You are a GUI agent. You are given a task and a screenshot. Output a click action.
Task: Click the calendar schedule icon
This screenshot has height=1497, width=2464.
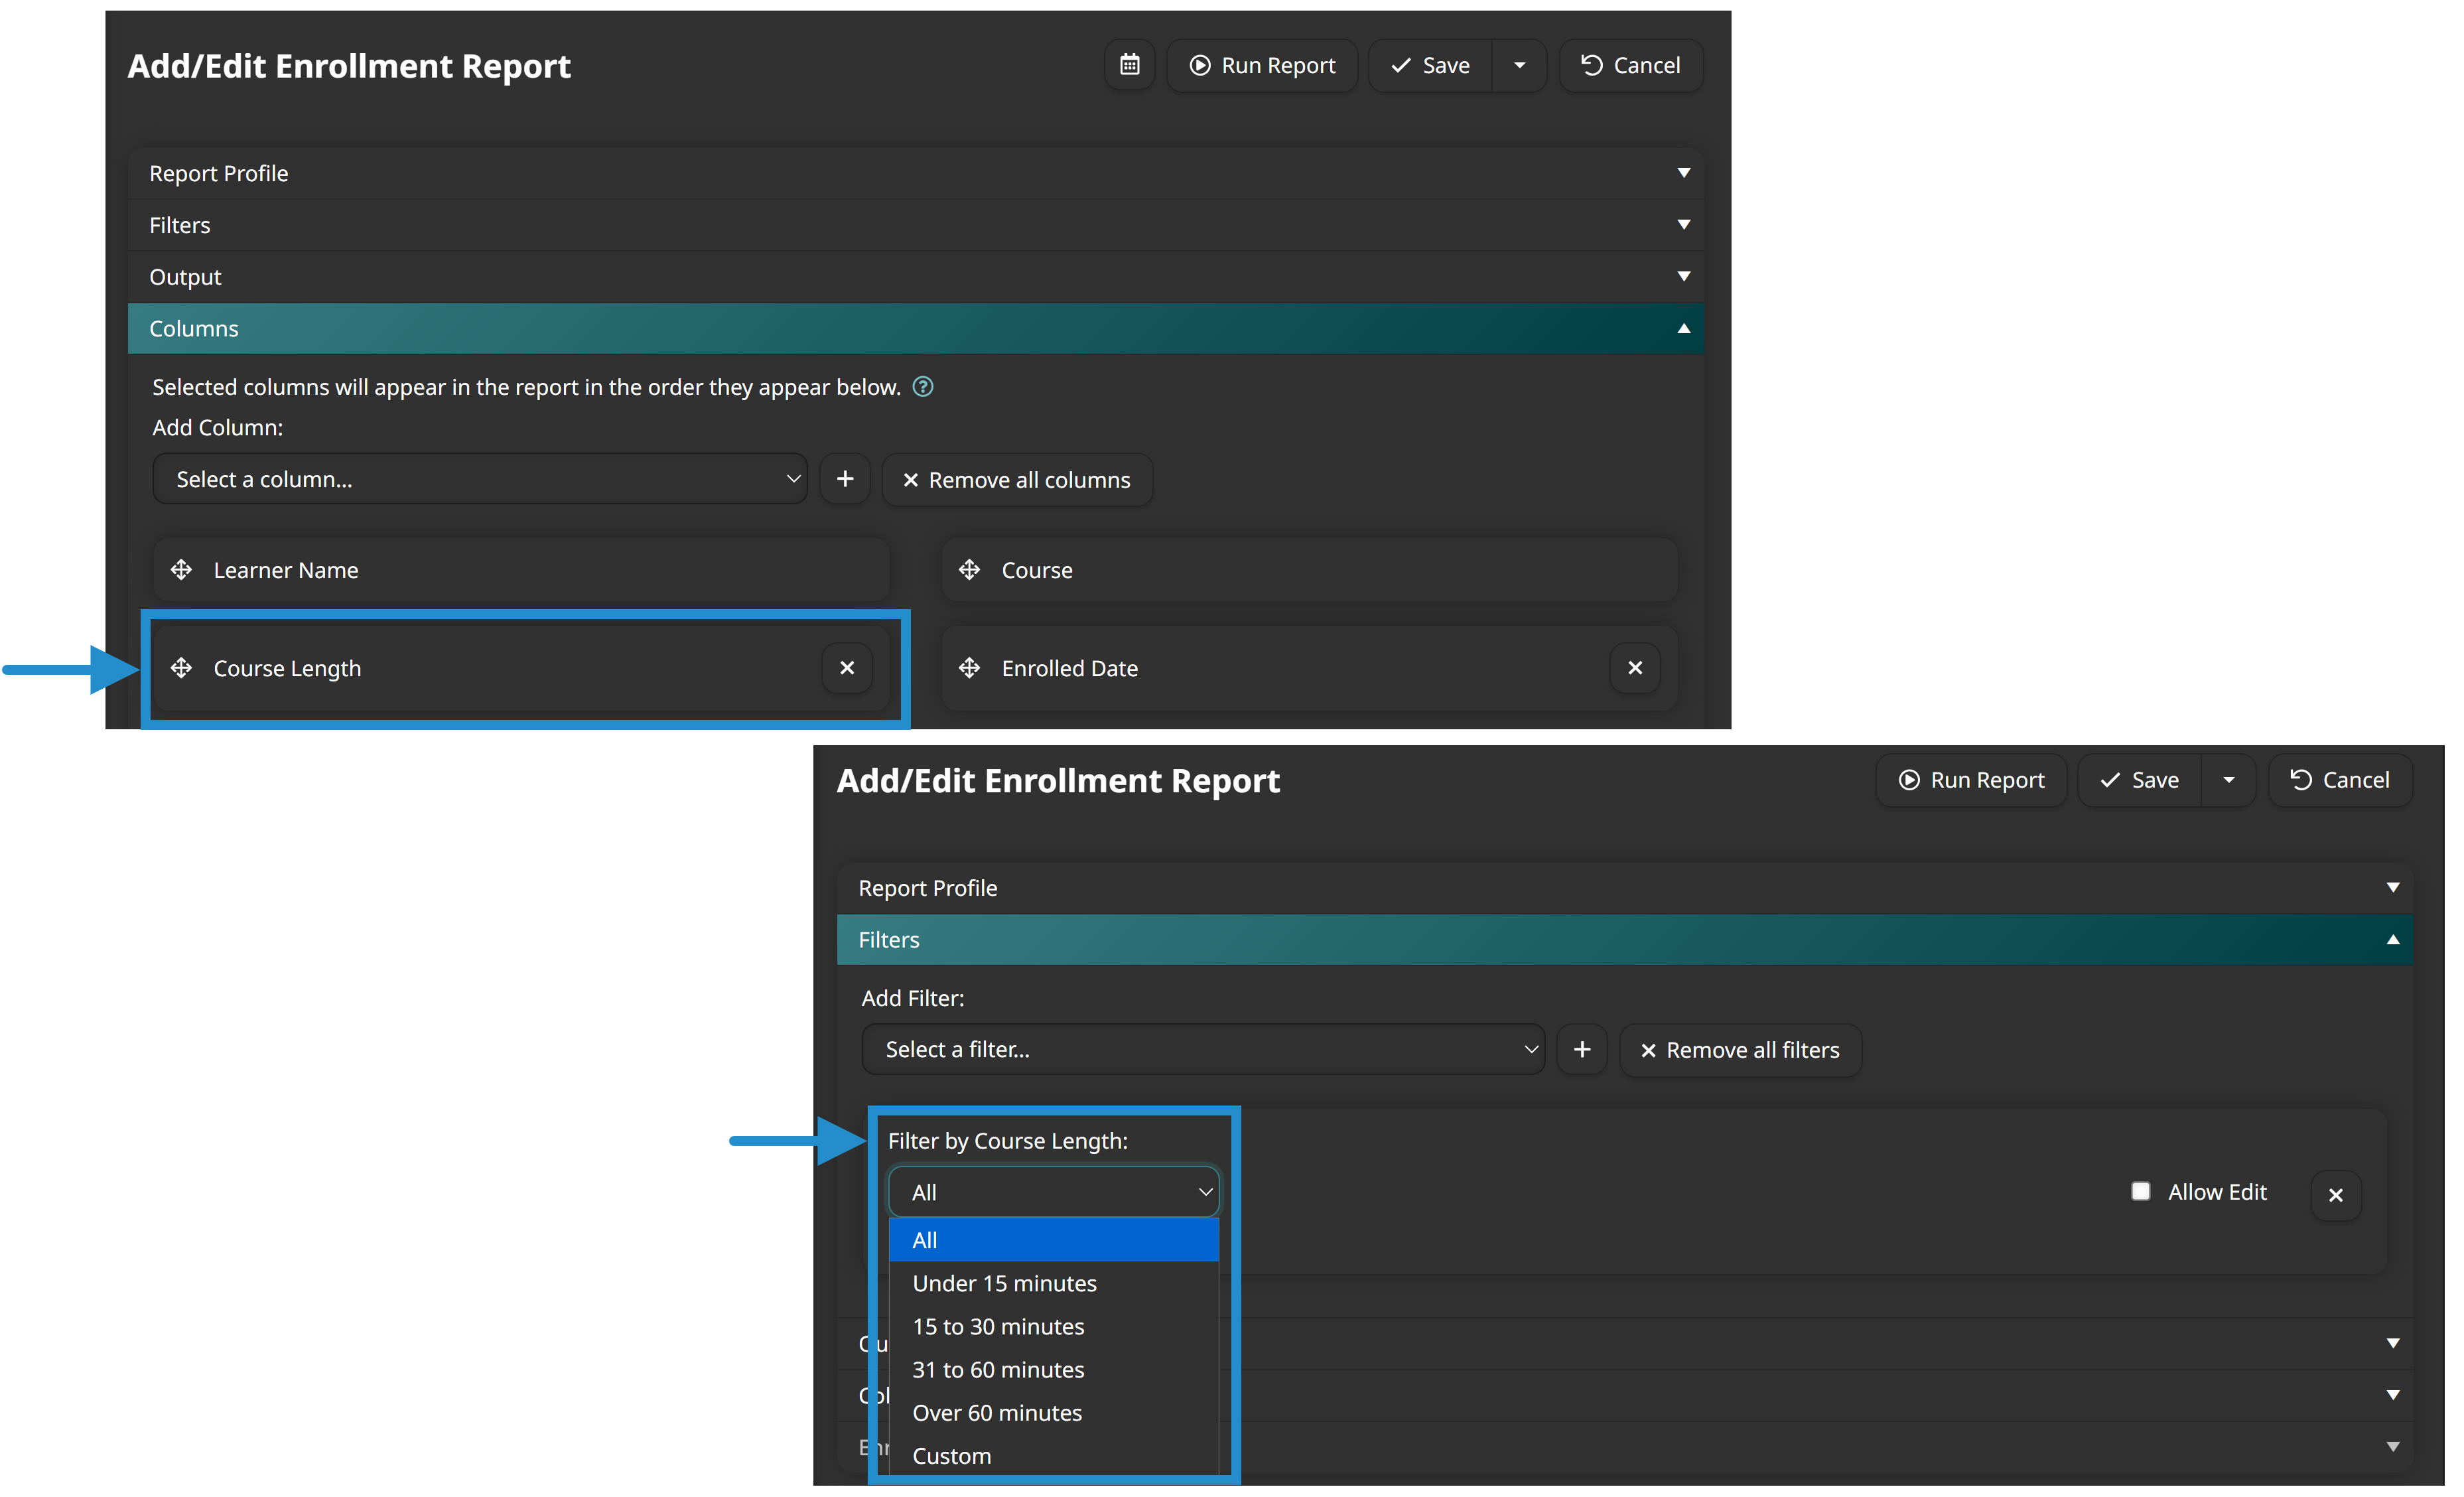point(1129,65)
